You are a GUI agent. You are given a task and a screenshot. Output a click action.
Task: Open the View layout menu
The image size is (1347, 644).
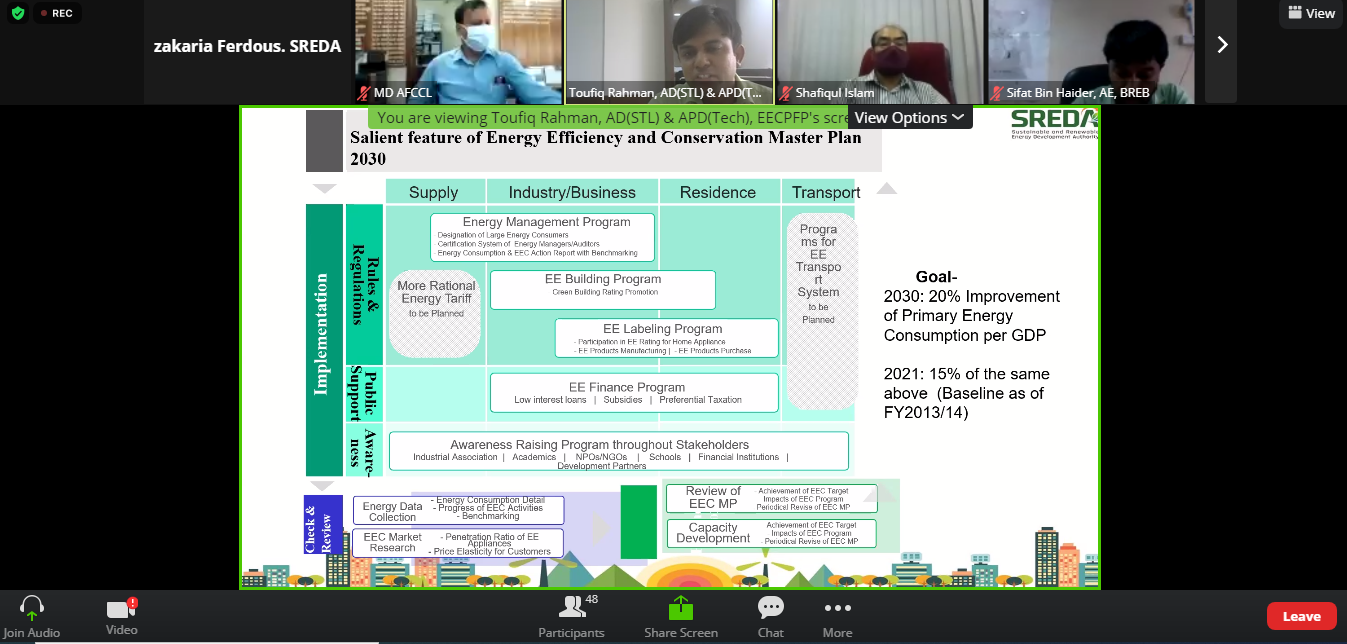pos(1311,13)
